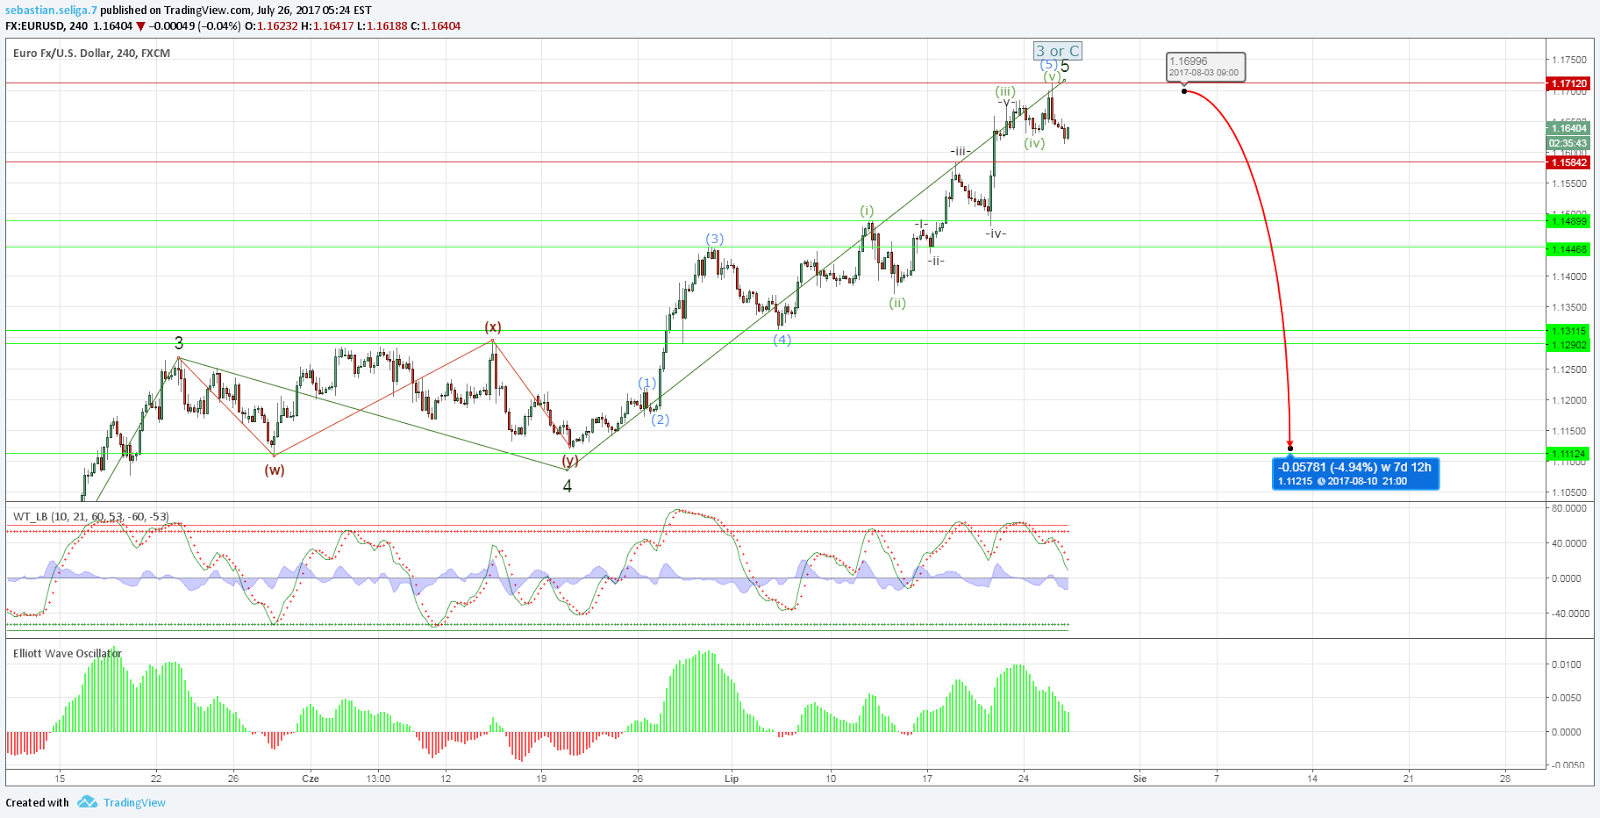Open the sebastian.seliga.7 author profile link
This screenshot has height=818, width=1600.
[x=51, y=10]
